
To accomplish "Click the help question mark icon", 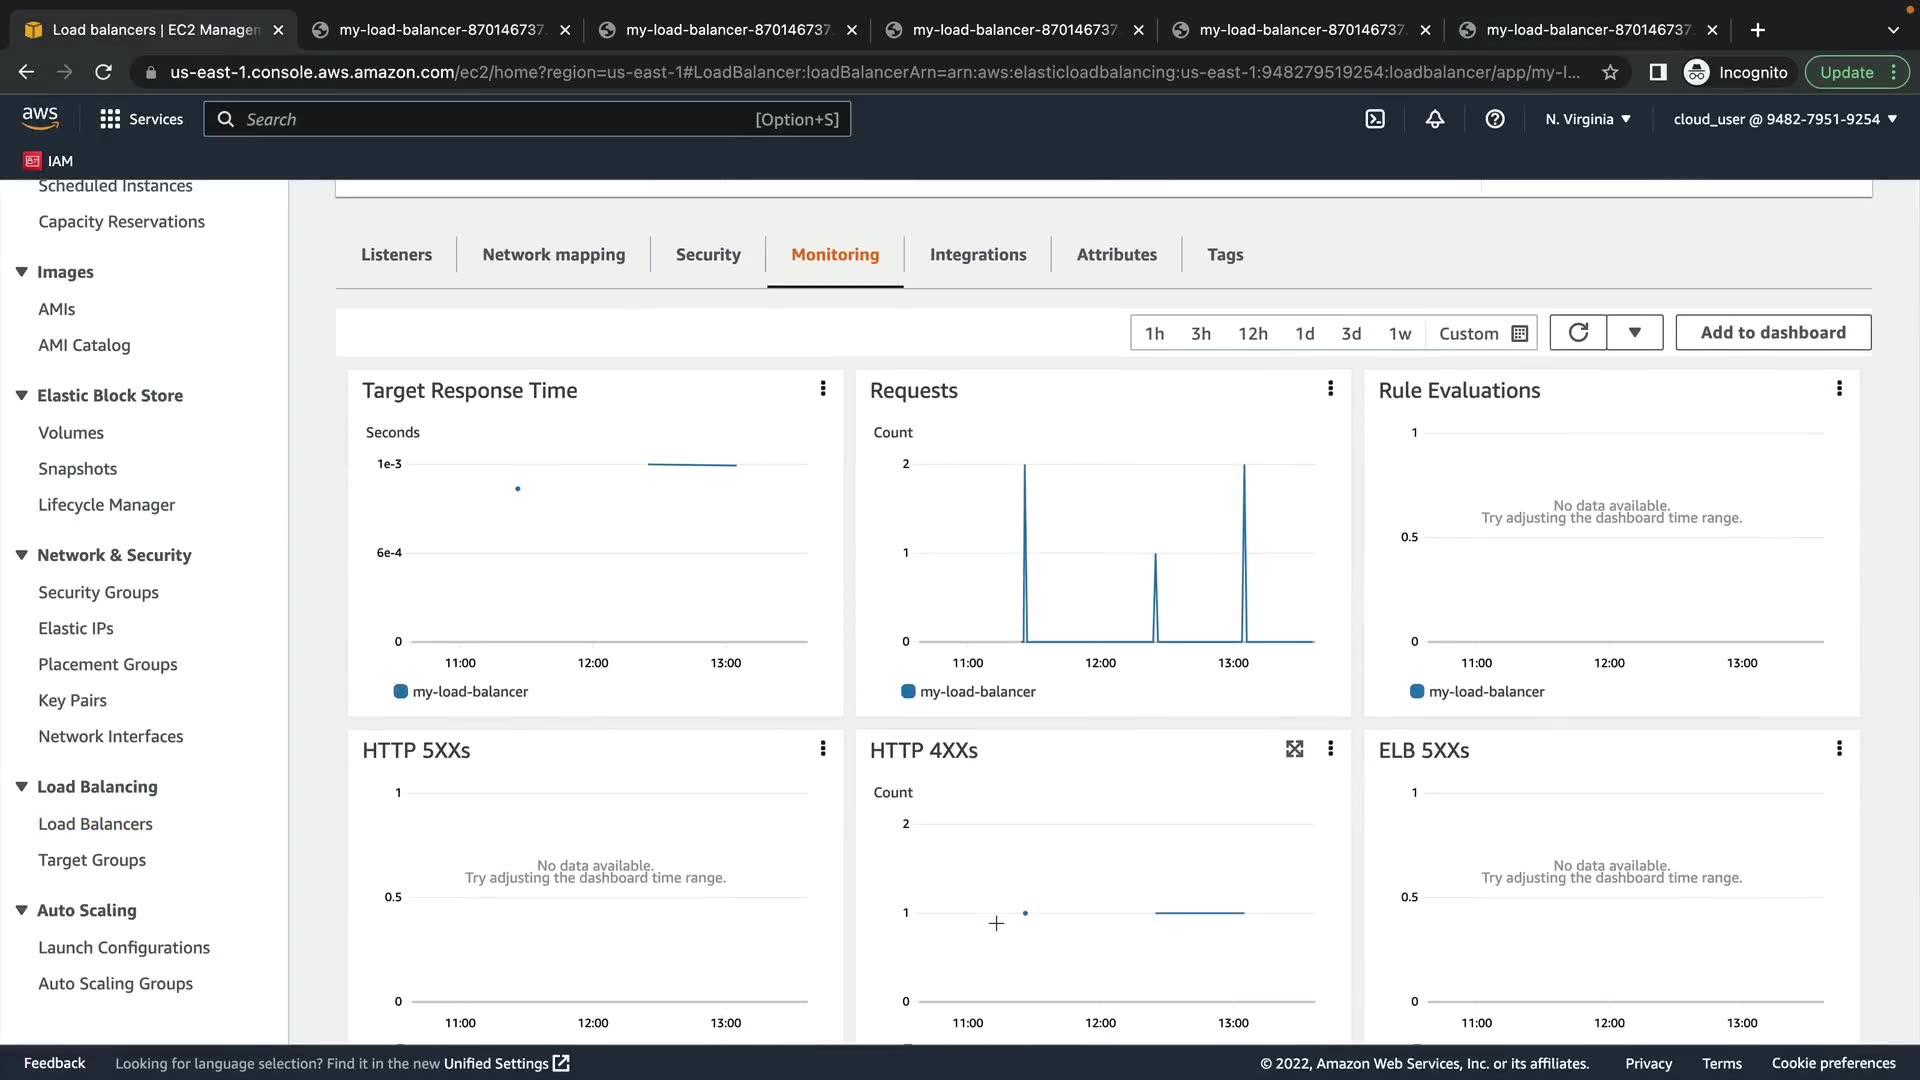I will (x=1495, y=119).
